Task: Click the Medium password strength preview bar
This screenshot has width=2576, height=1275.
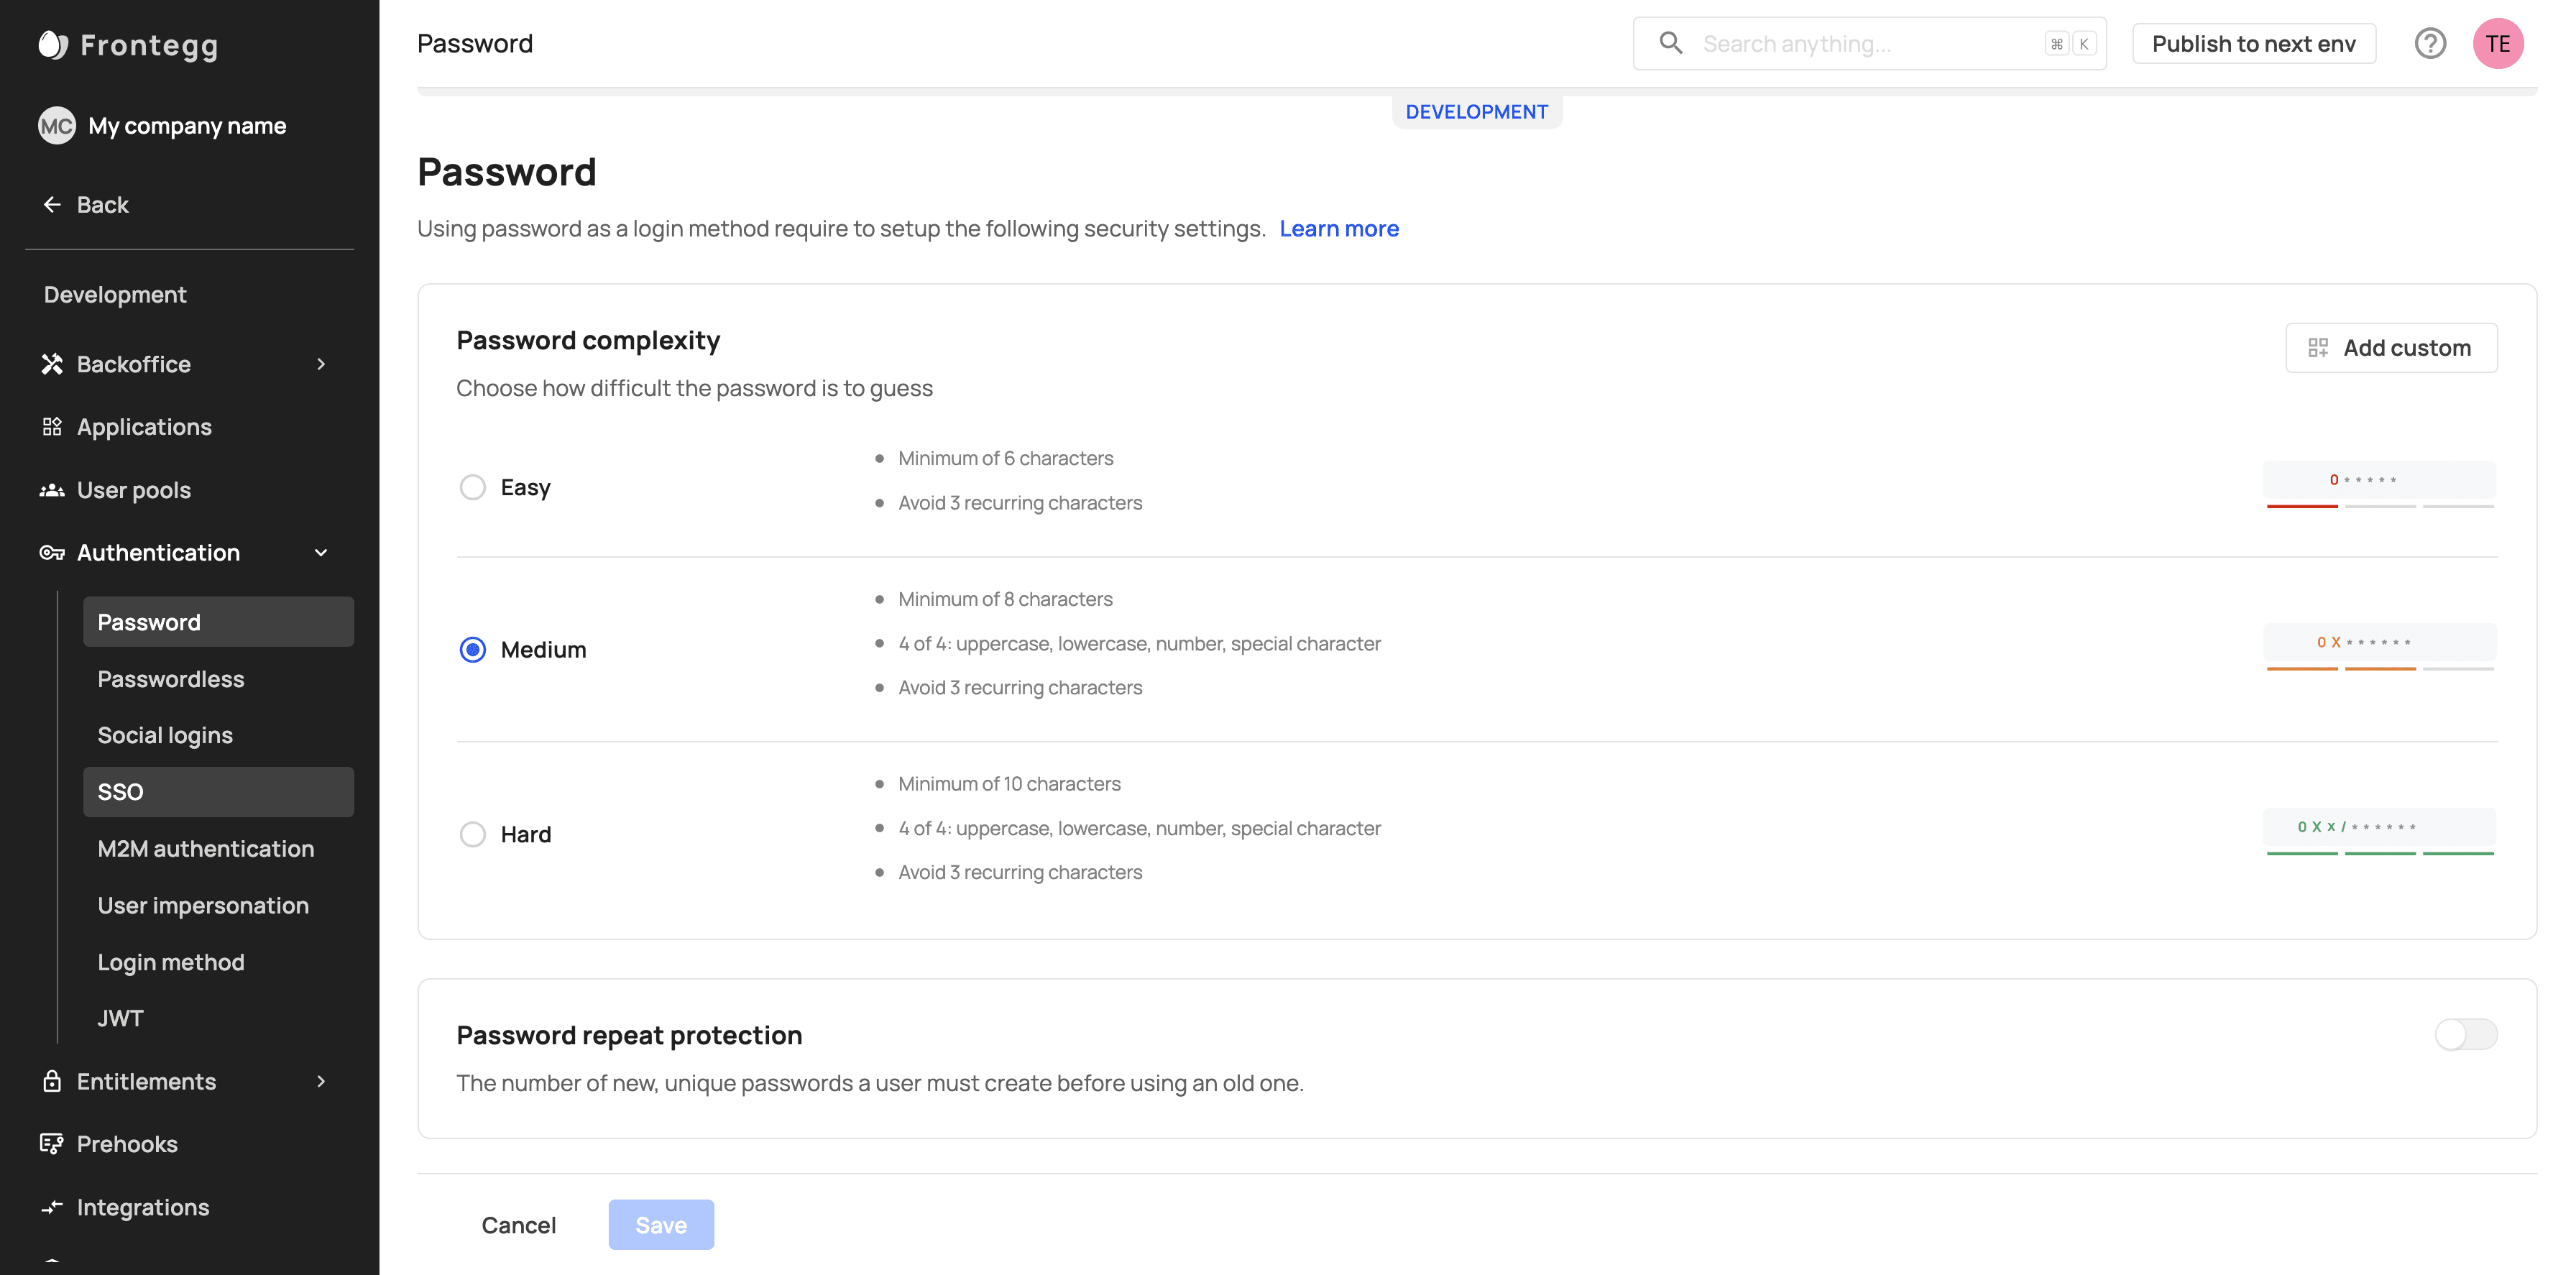Action: point(2379,647)
